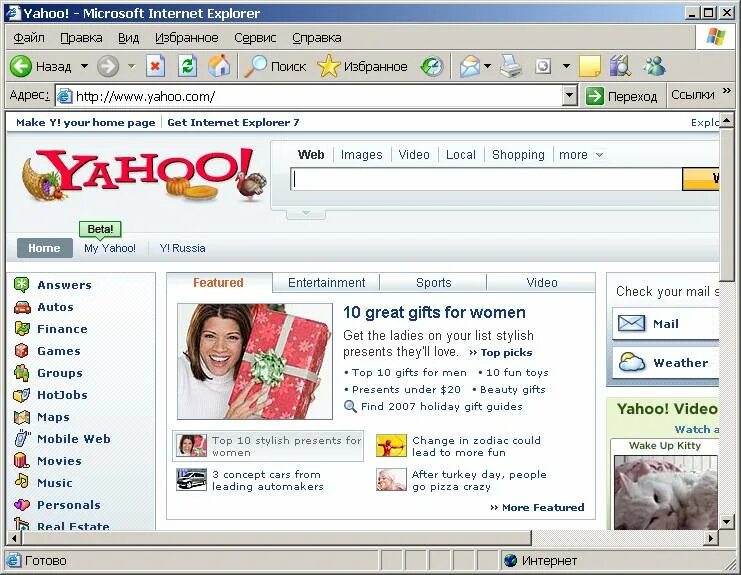This screenshot has height=575, width=741.
Task: Click the address bar URL field
Action: pos(309,96)
